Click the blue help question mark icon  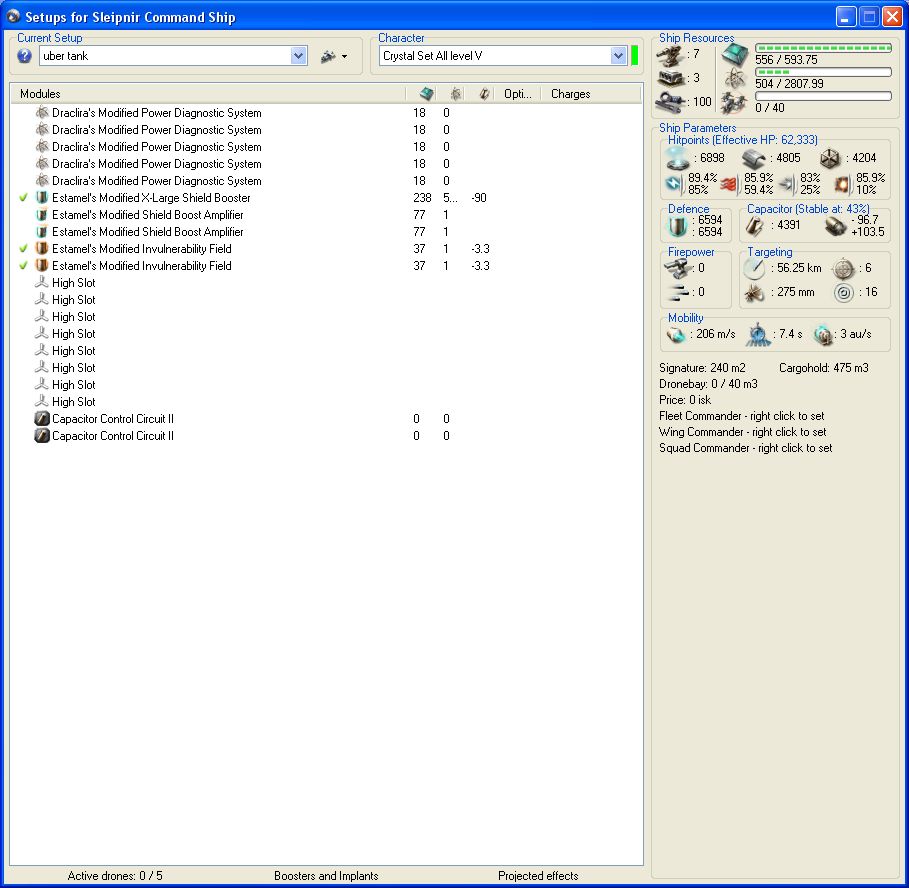coord(24,56)
